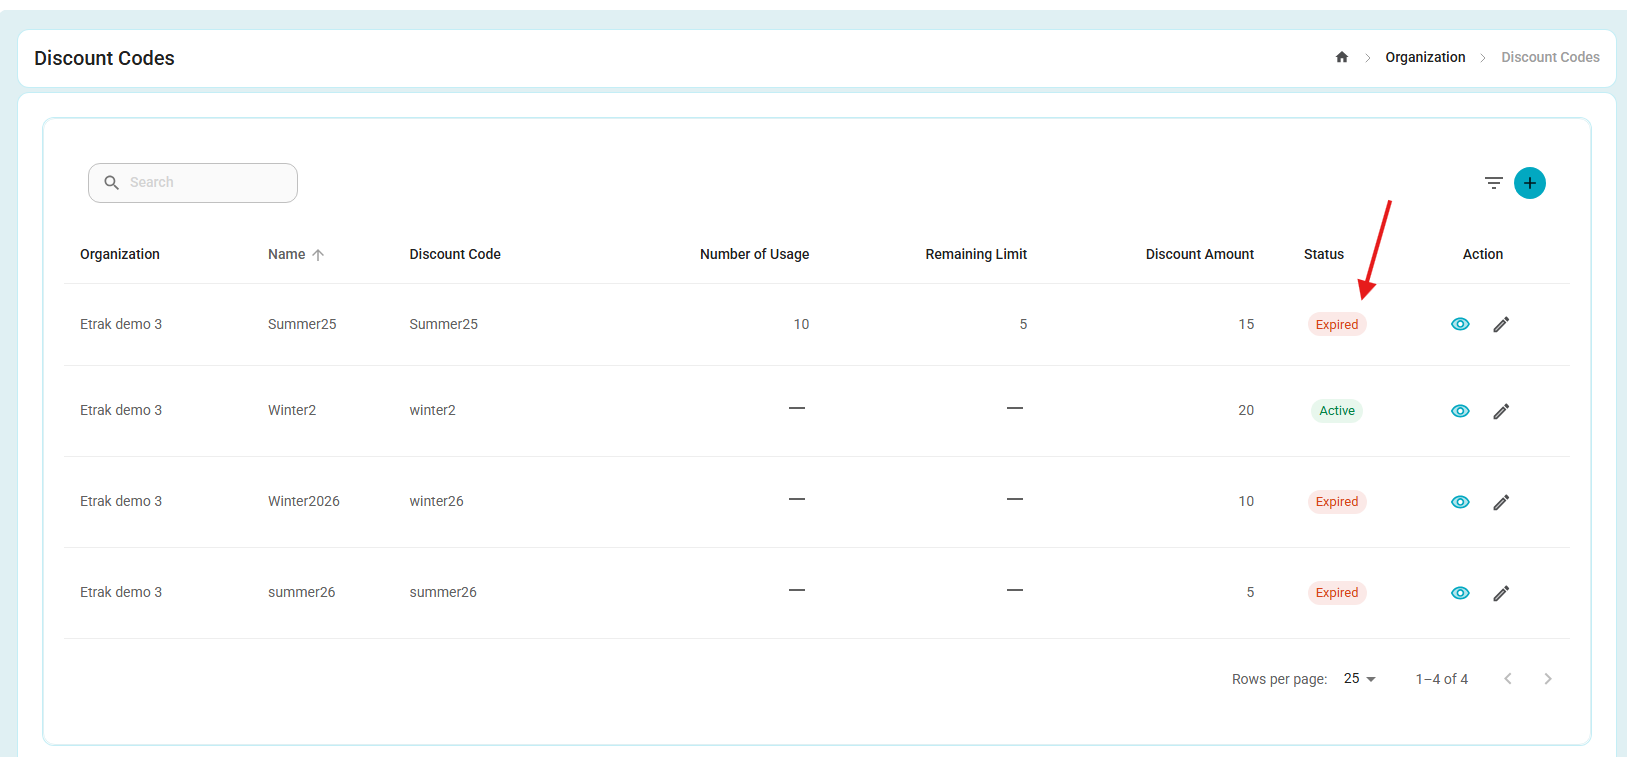Viewport: 1627px width, 757px height.
Task: View Winter2 code with eye icon
Action: 1460,411
